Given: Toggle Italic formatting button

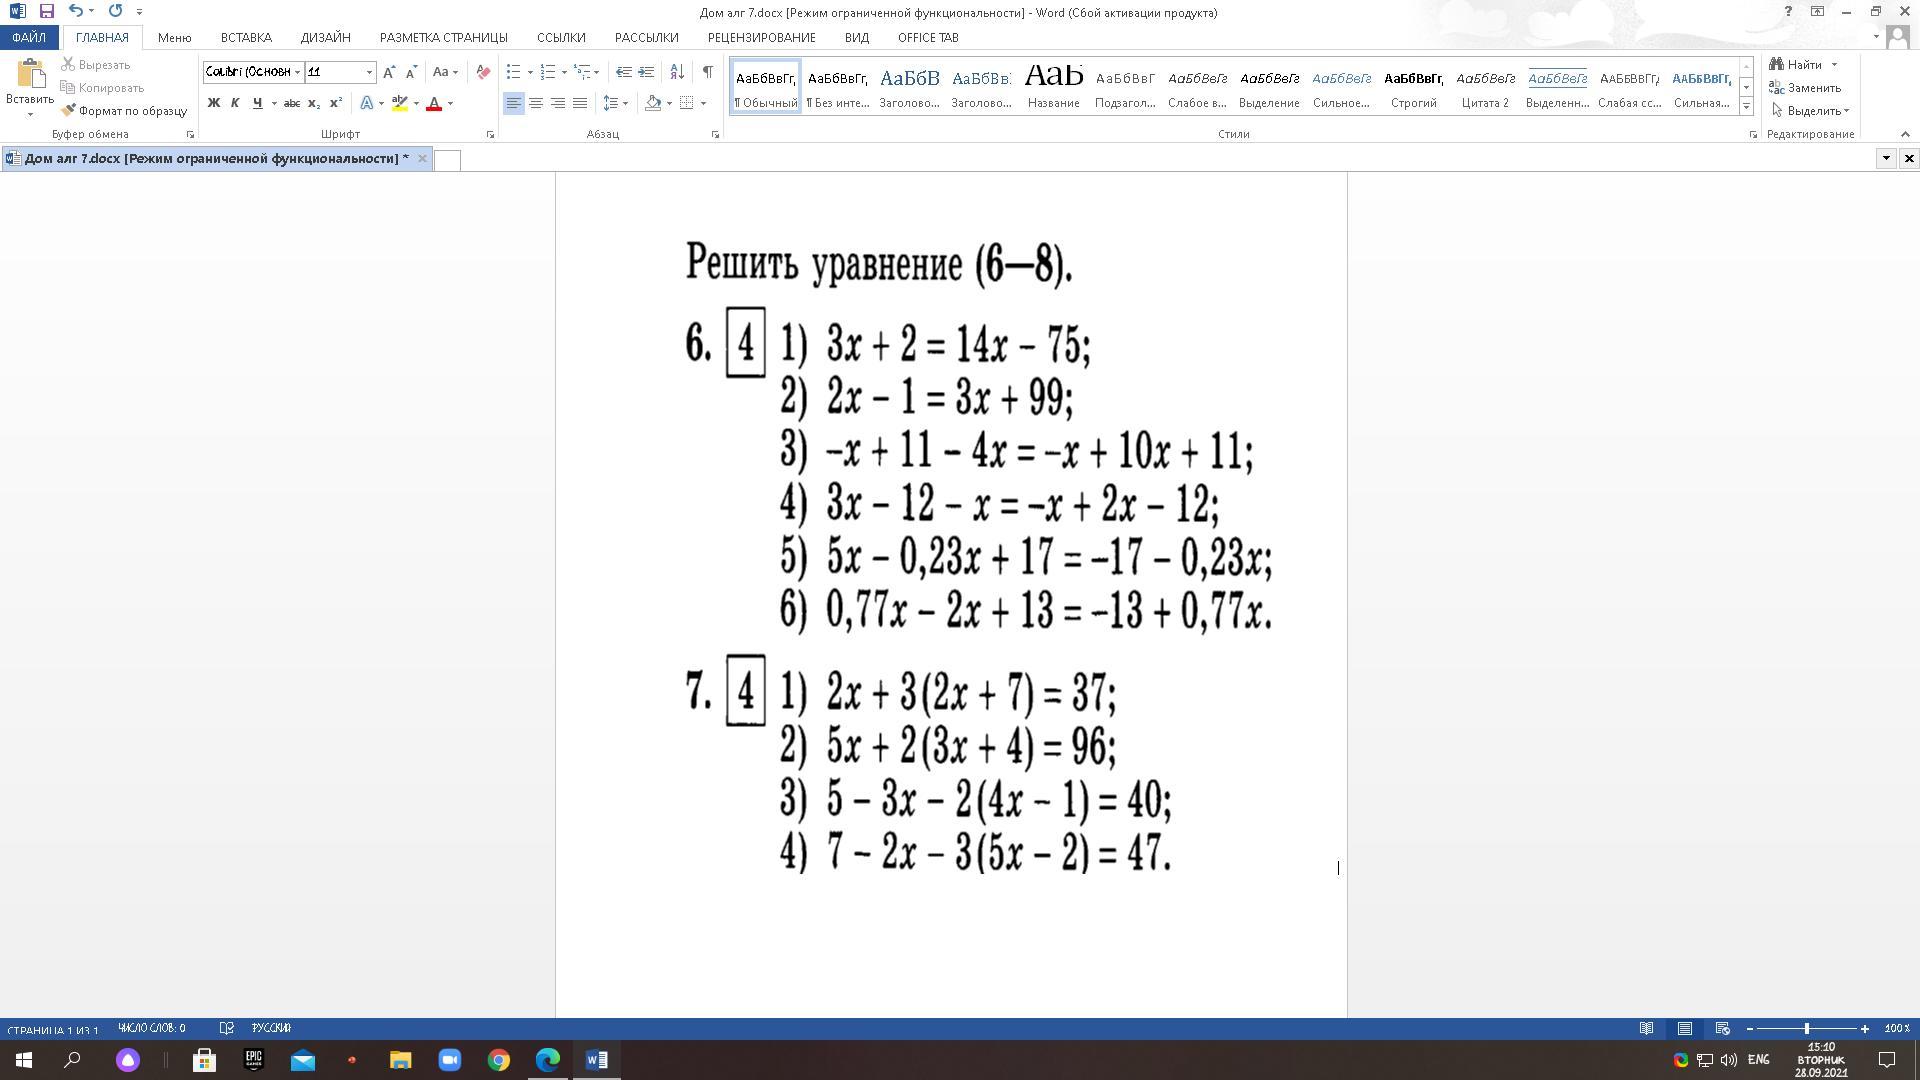Looking at the screenshot, I should tap(235, 103).
